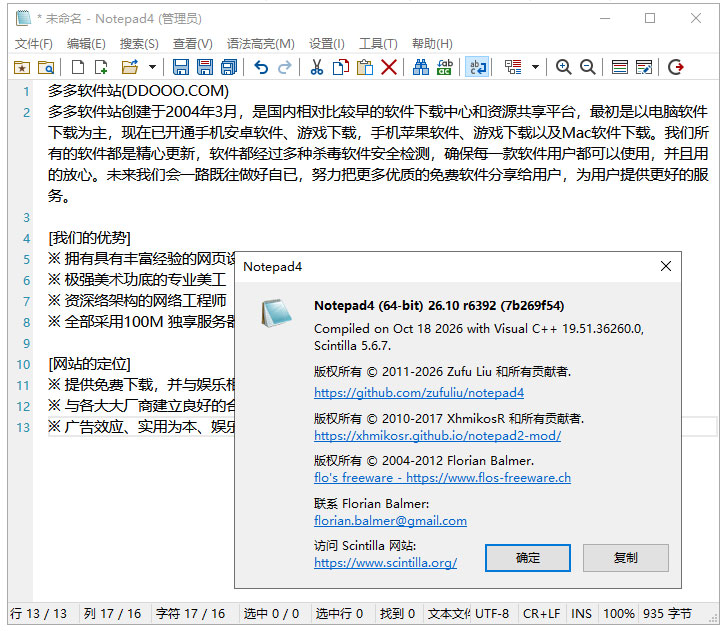This screenshot has width=728, height=631.
Task: Click the [网站的定位] heading line
Action: pyautogui.click(x=89, y=364)
